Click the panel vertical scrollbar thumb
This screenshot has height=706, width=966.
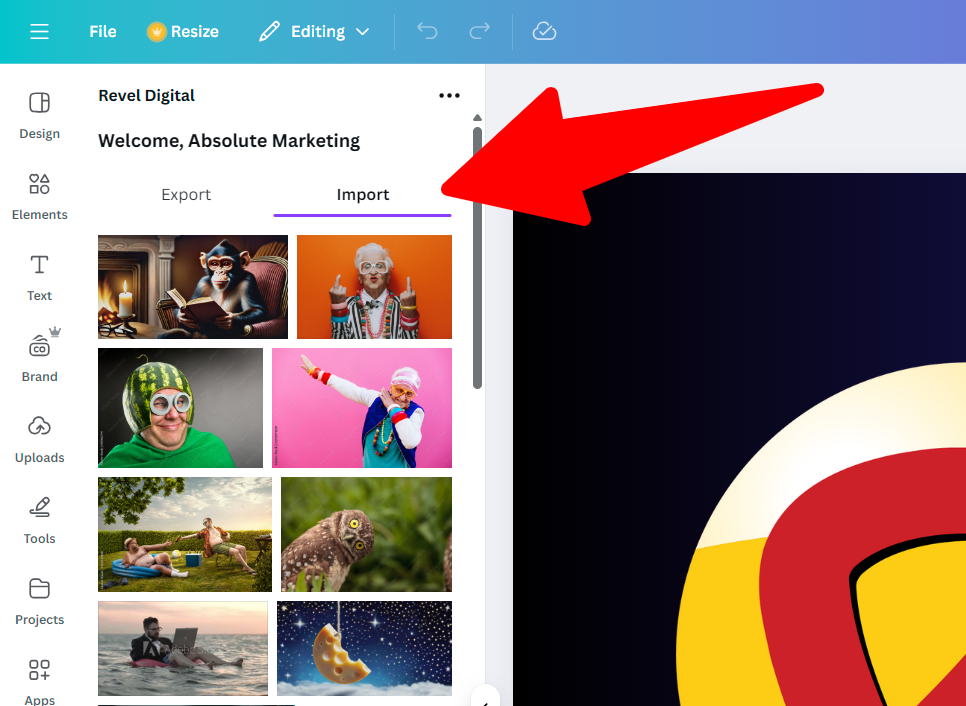477,258
